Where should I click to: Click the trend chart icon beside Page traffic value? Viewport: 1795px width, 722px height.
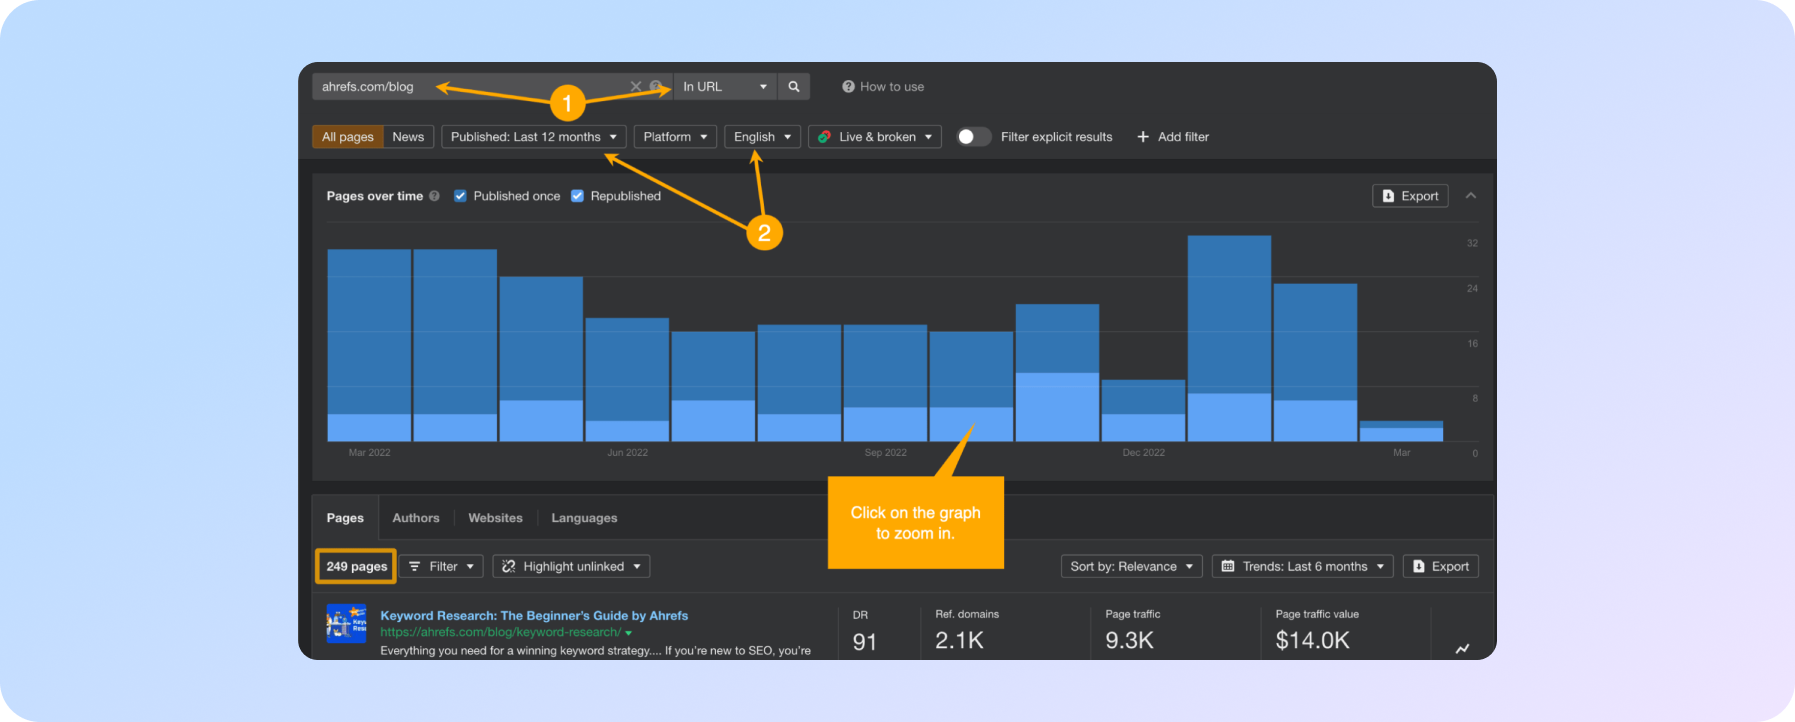1462,649
